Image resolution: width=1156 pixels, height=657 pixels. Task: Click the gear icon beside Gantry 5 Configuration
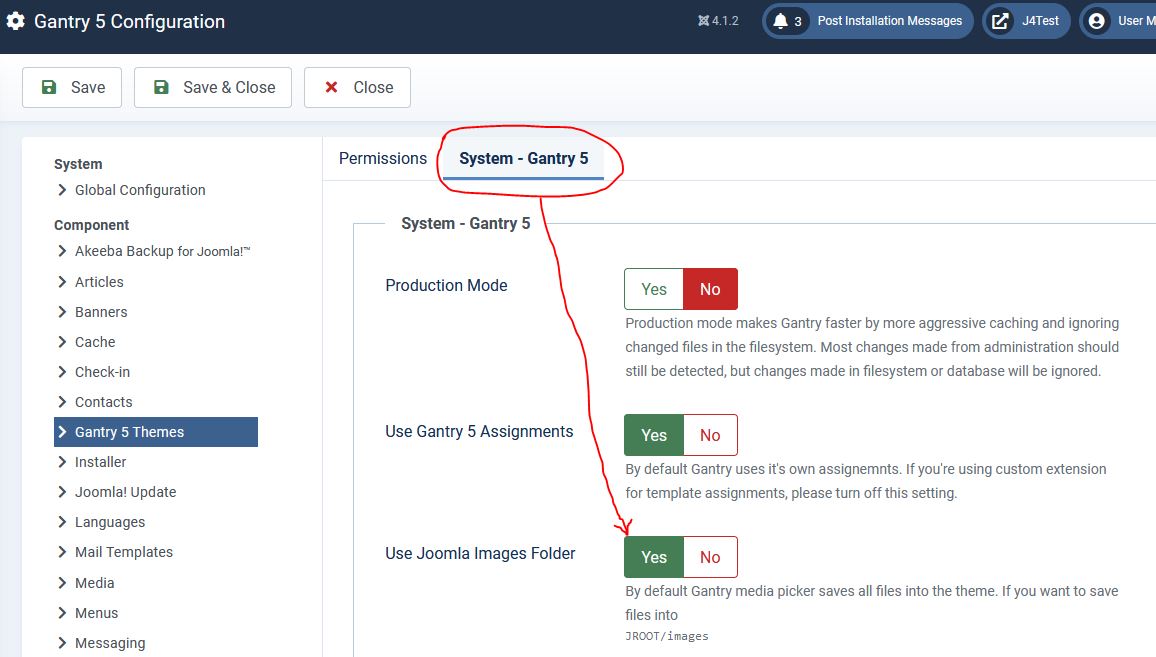click(x=16, y=20)
